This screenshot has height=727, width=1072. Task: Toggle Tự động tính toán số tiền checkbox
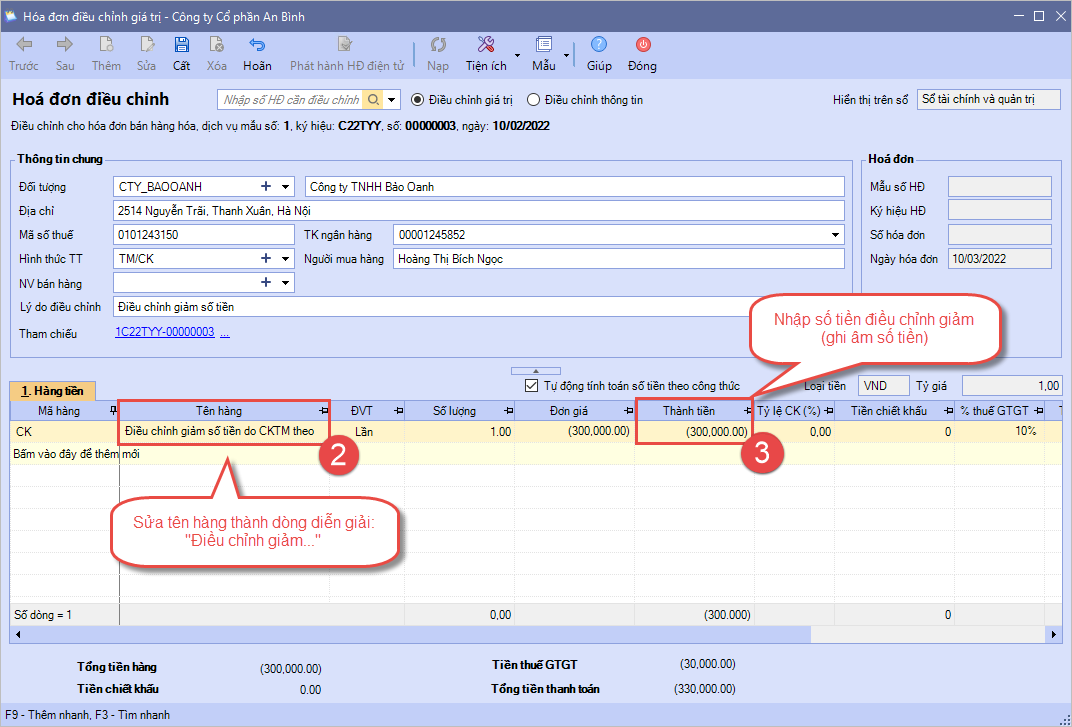click(x=532, y=386)
